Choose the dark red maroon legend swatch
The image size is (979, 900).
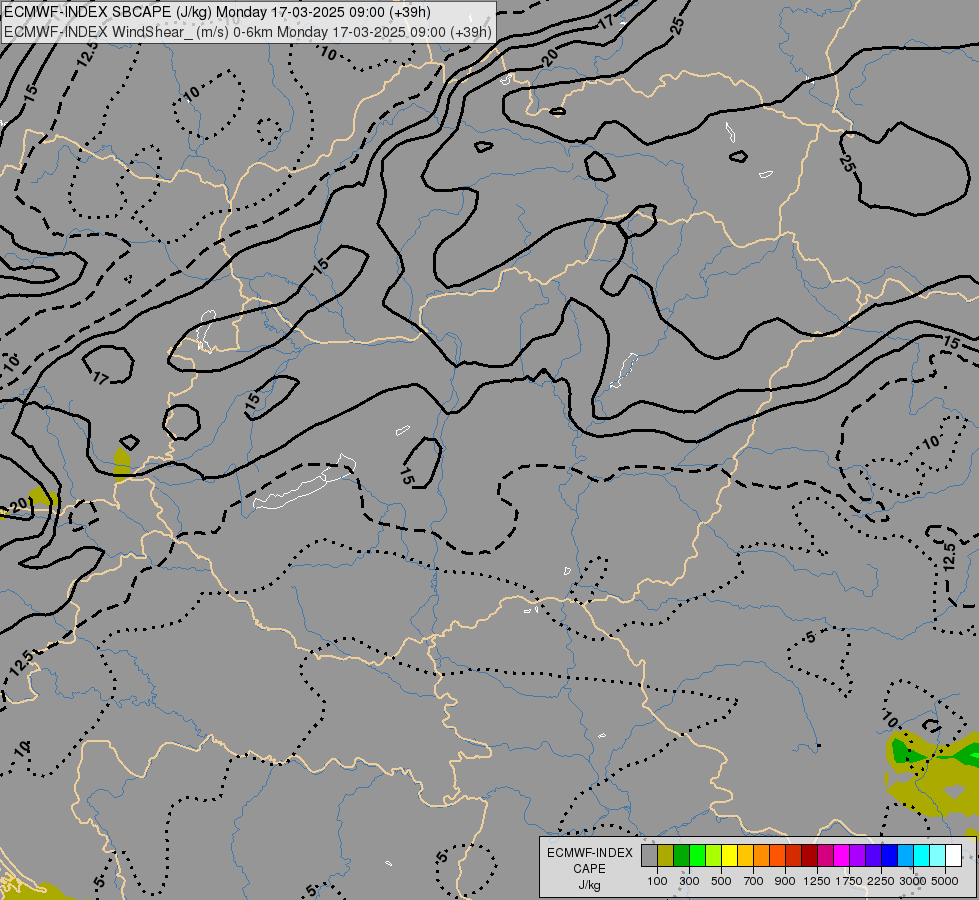click(x=809, y=856)
